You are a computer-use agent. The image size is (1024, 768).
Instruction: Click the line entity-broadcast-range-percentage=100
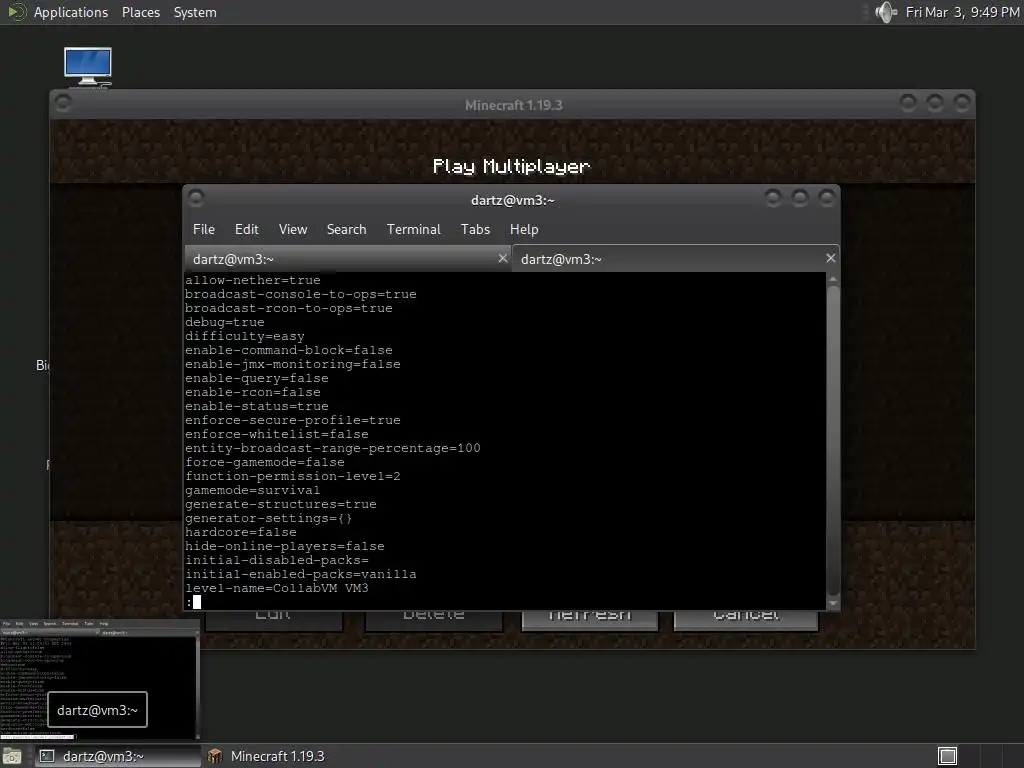(333, 448)
